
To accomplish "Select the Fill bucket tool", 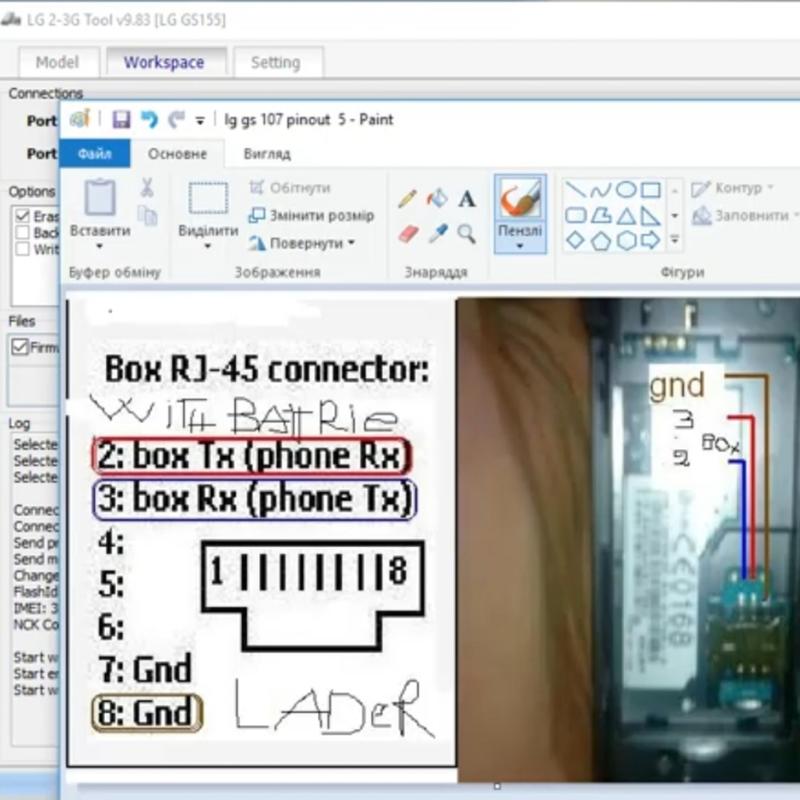I will [x=437, y=197].
